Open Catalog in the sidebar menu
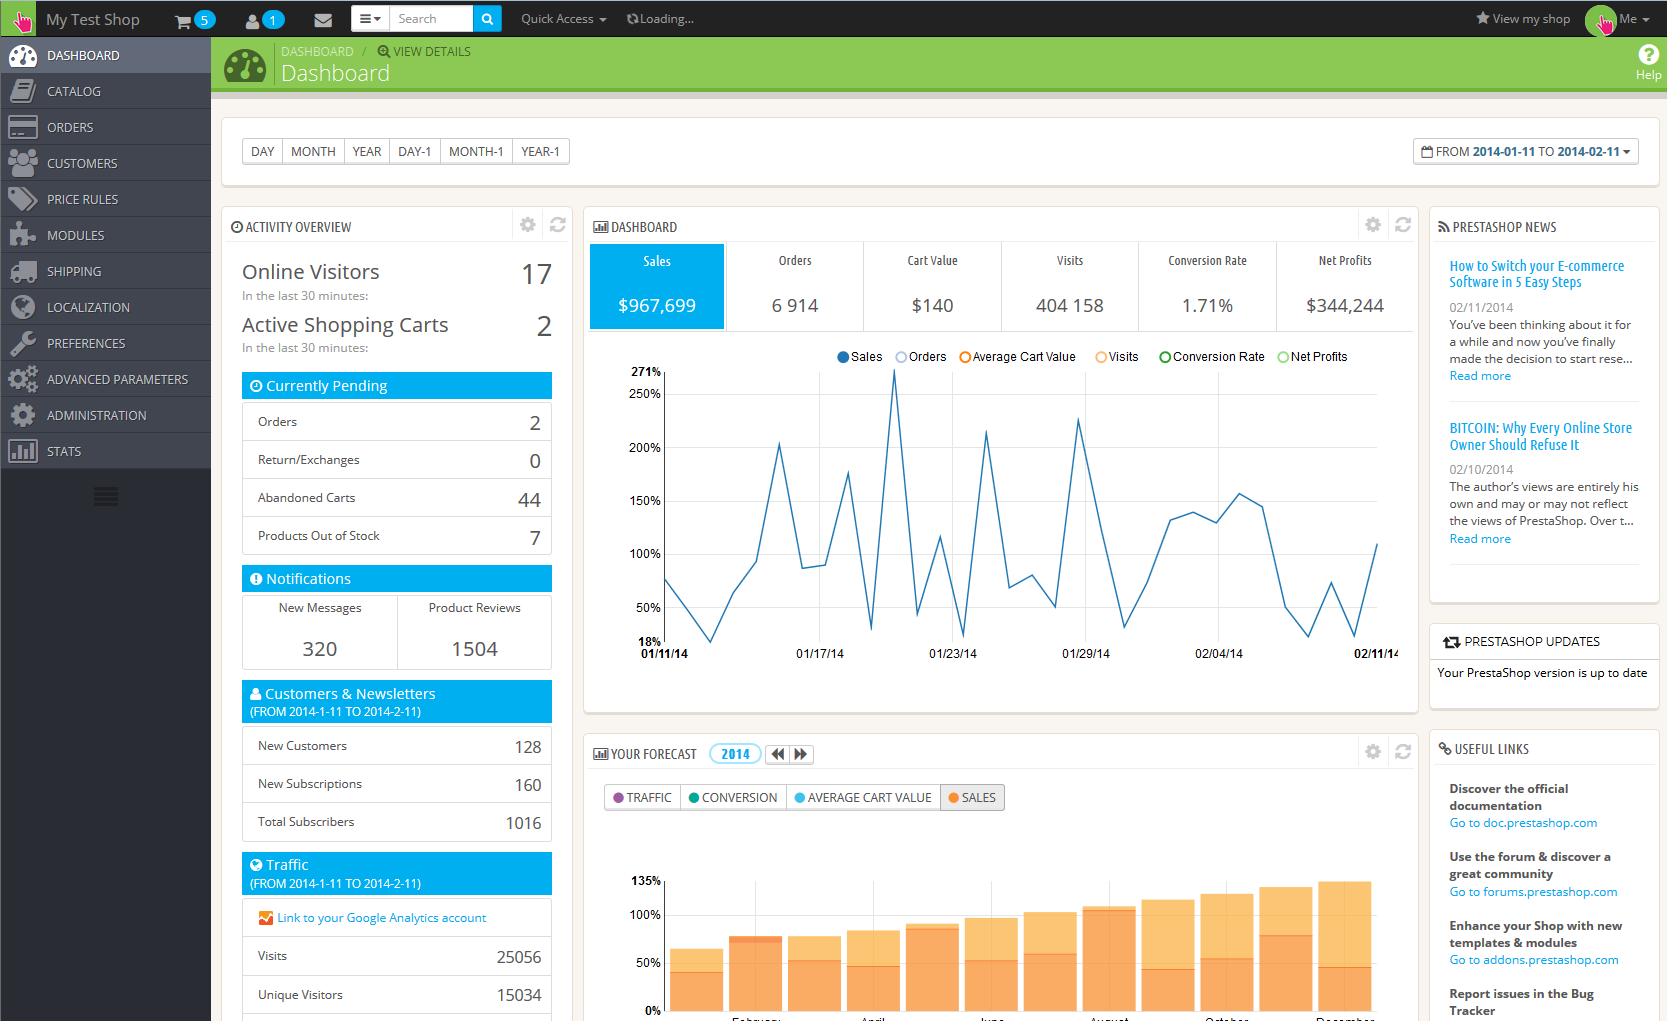This screenshot has width=1667, height=1021. 74,91
